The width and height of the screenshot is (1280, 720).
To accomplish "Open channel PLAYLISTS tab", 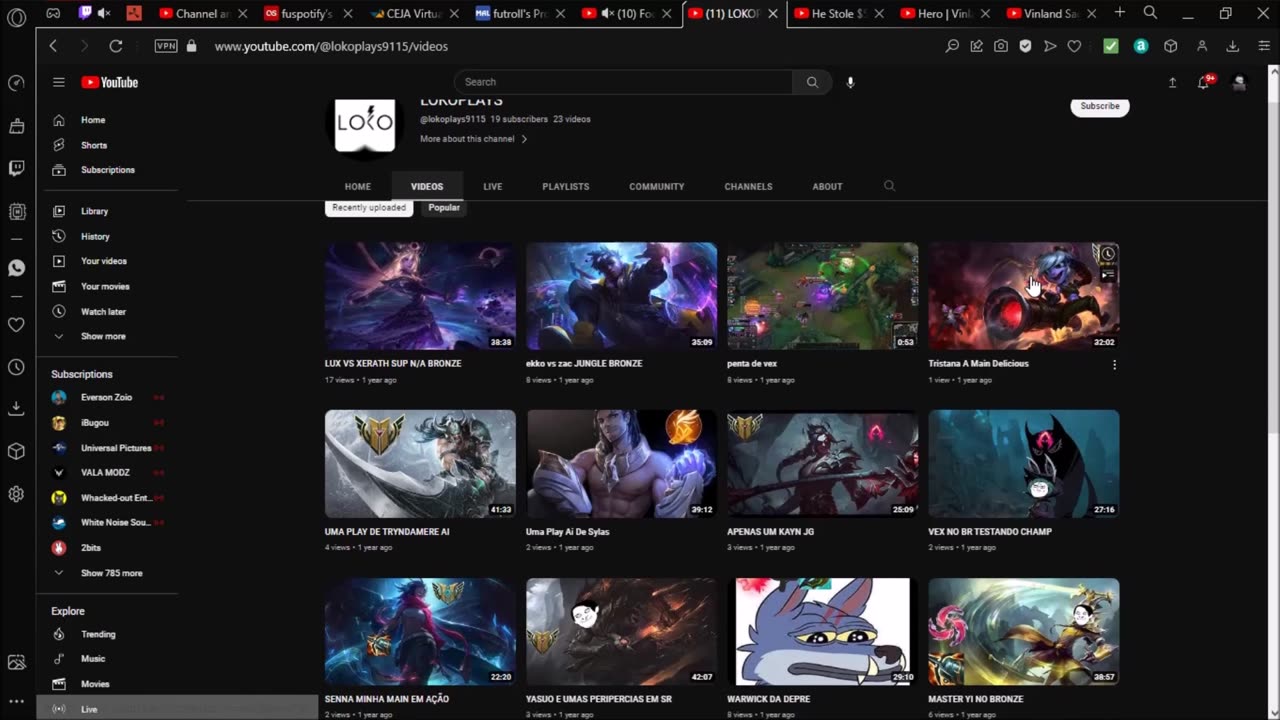I will 566,186.
